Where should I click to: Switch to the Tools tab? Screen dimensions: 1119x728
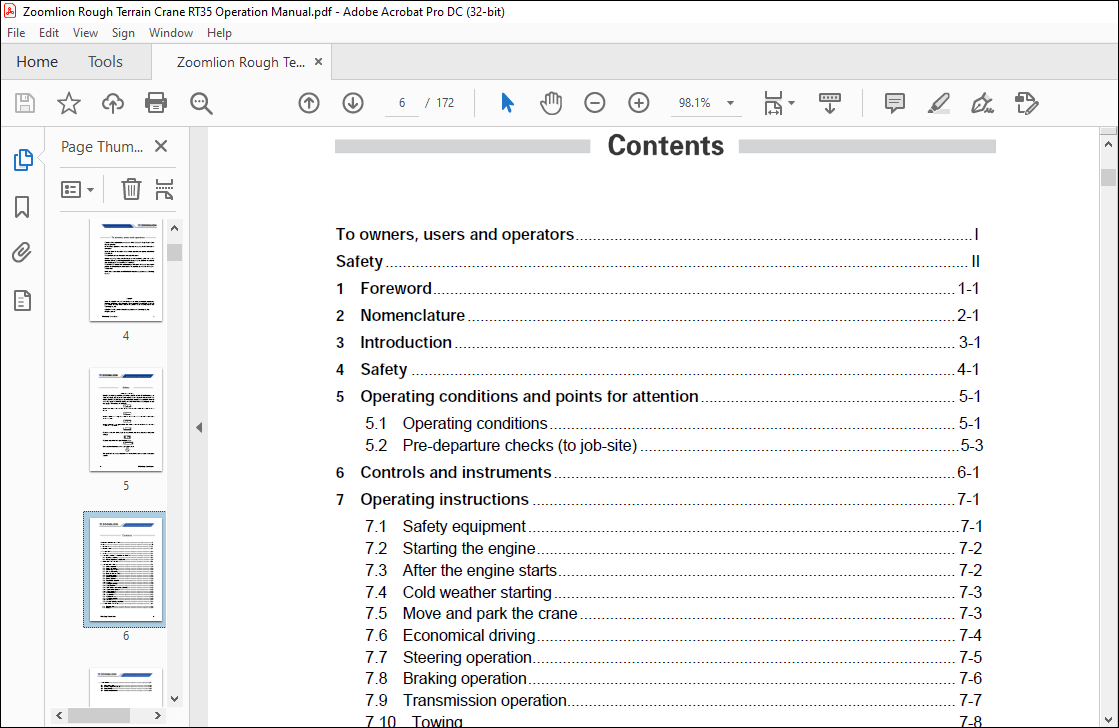[x=105, y=62]
